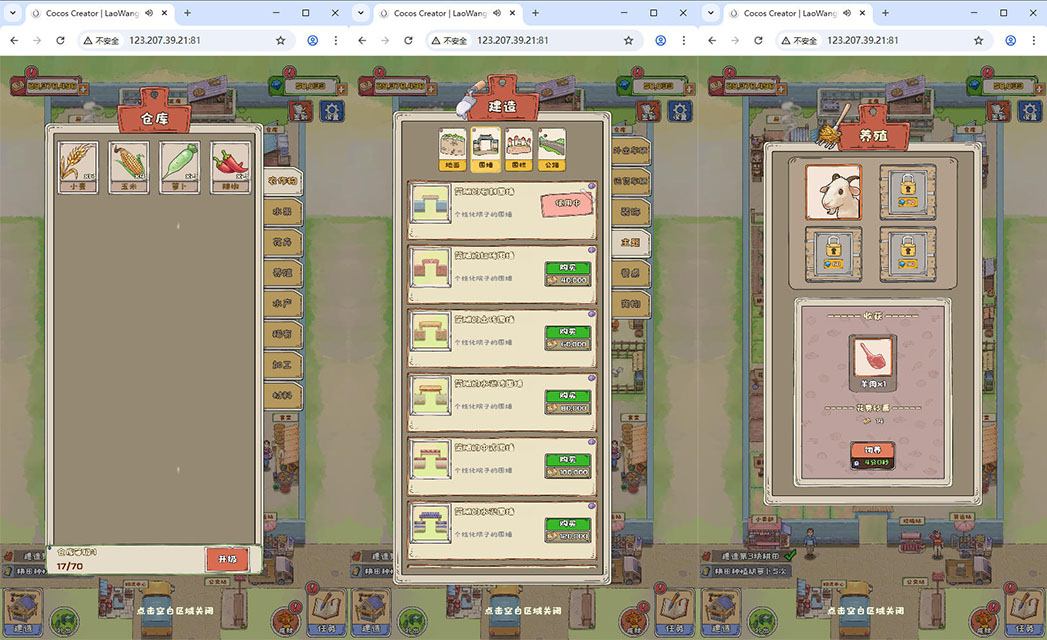Select the 围栏 build category

click(x=519, y=149)
